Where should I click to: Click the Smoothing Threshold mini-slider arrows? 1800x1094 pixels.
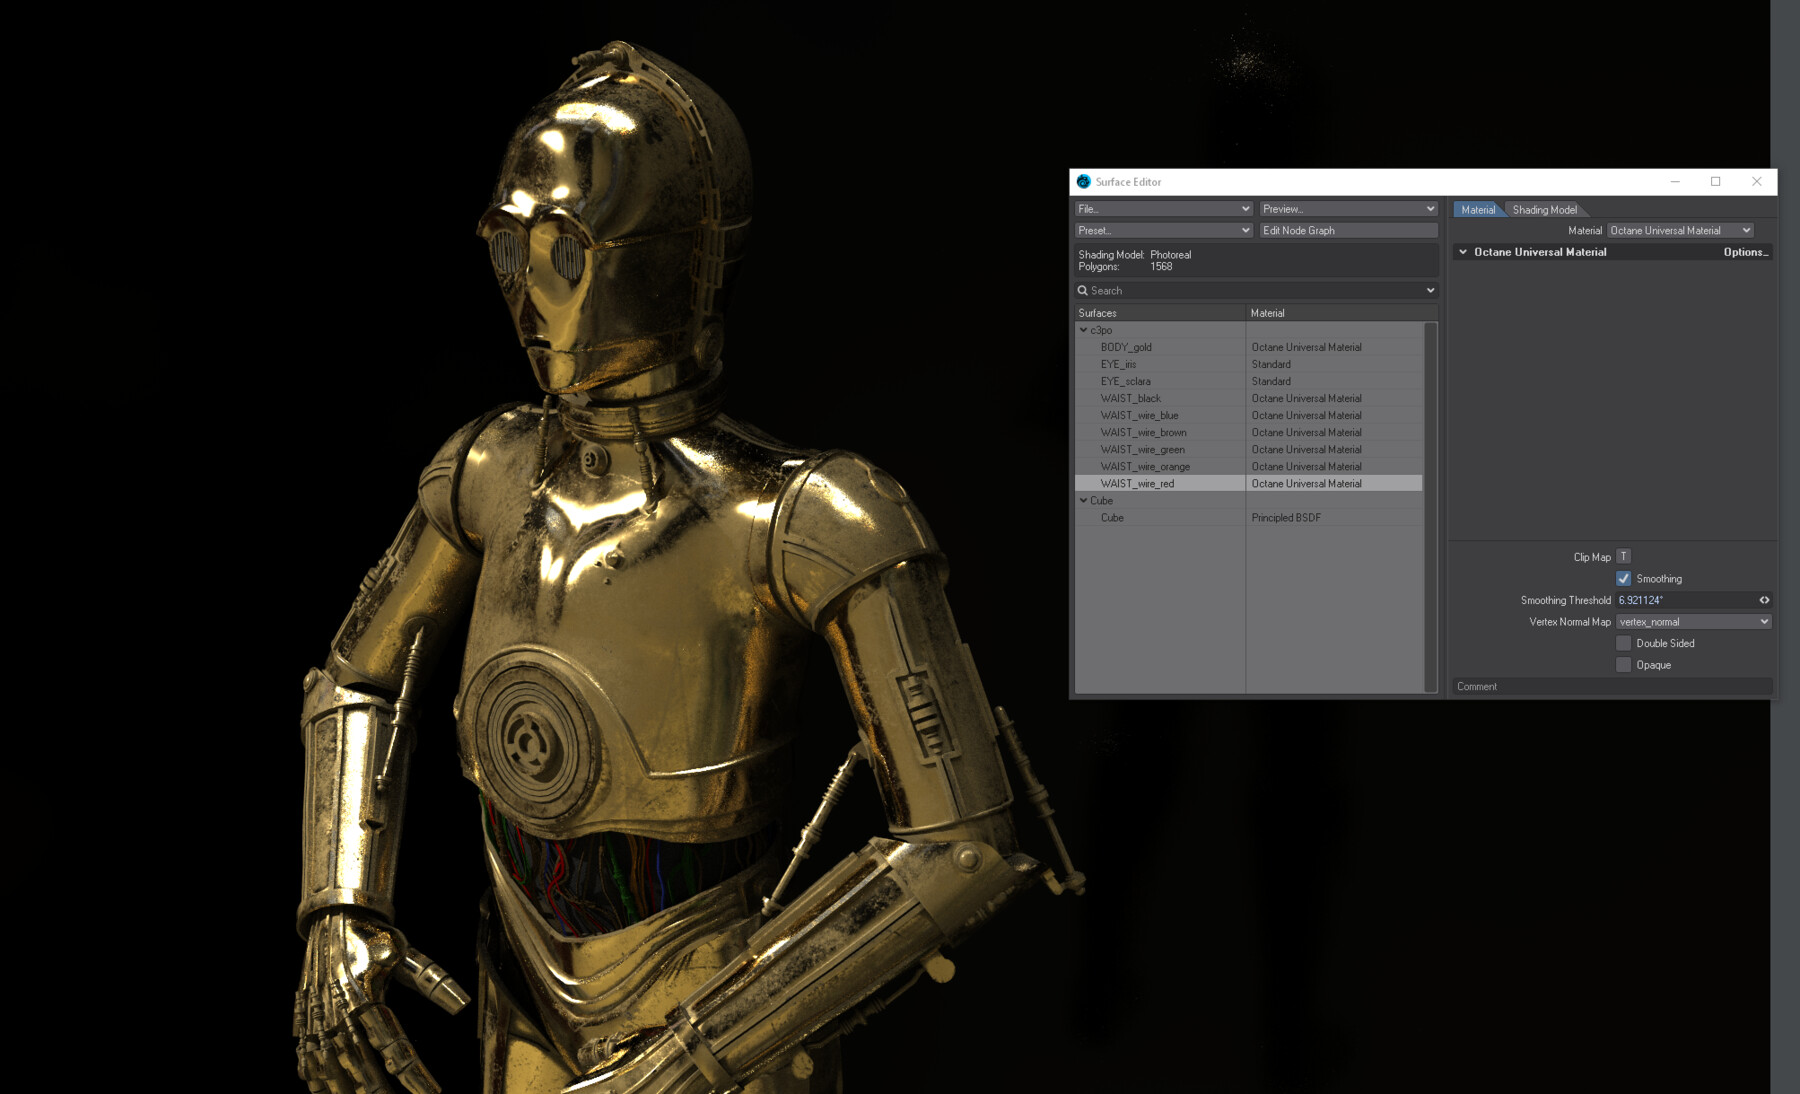click(x=1764, y=600)
